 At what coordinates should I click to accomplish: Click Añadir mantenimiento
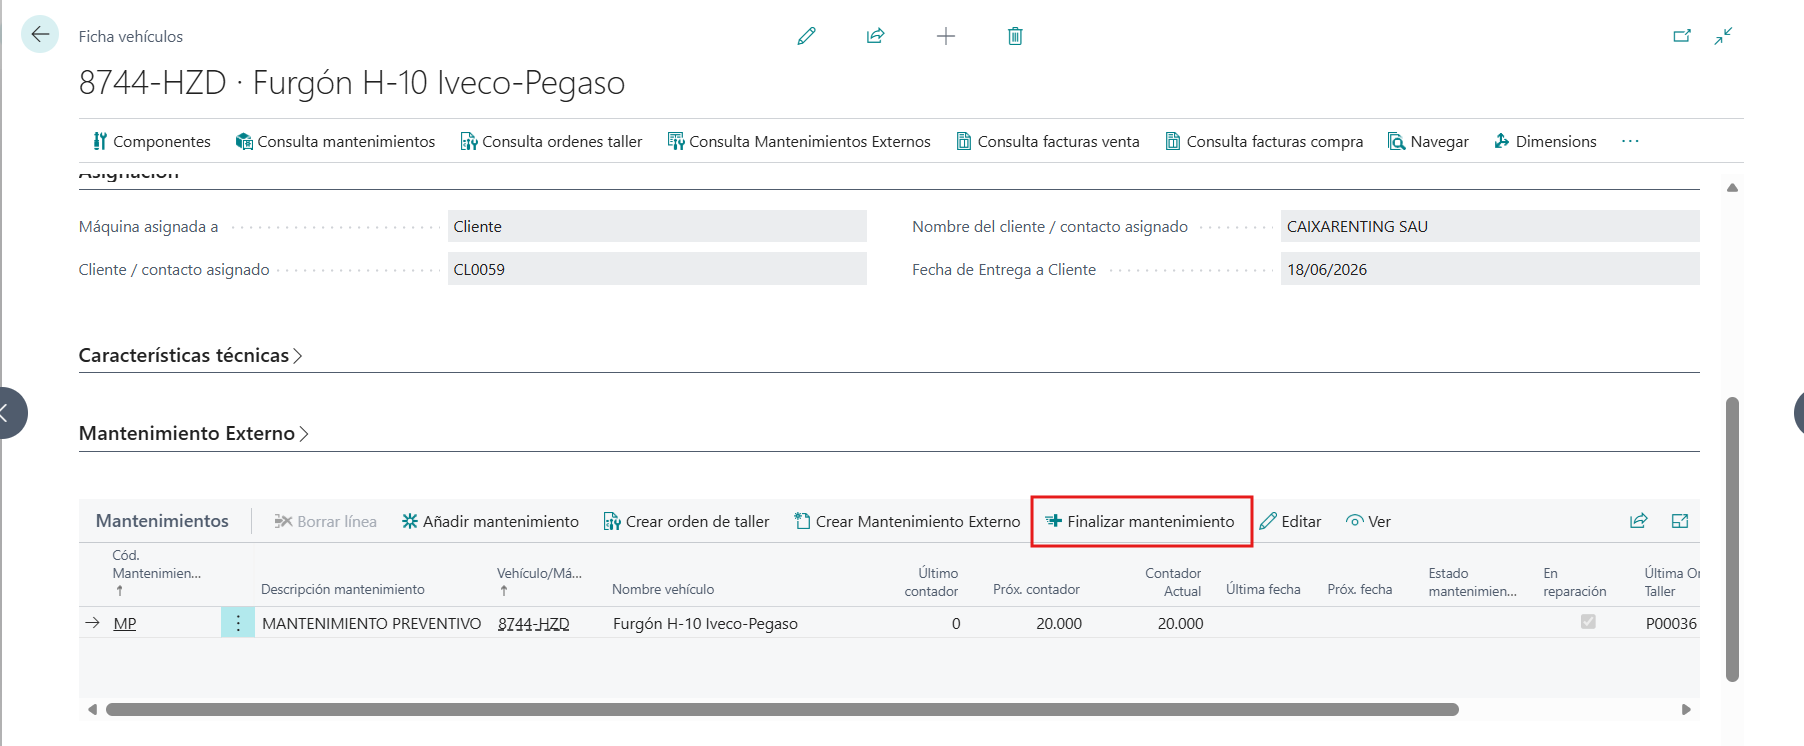[490, 521]
